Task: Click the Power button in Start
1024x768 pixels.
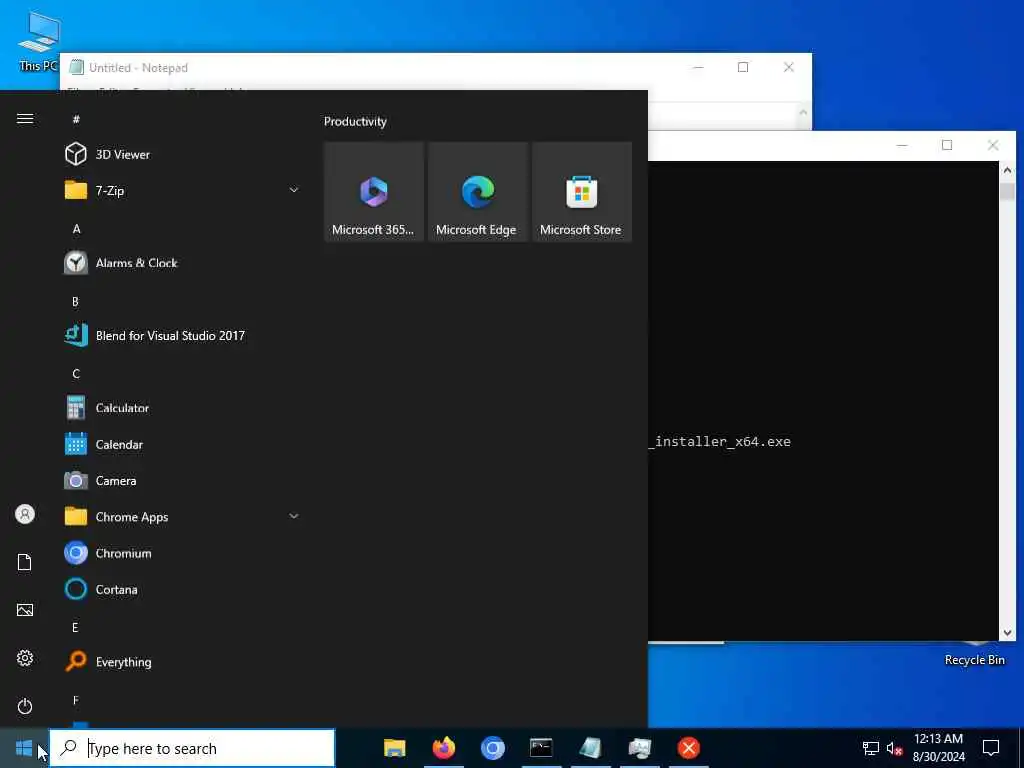Action: (x=25, y=706)
